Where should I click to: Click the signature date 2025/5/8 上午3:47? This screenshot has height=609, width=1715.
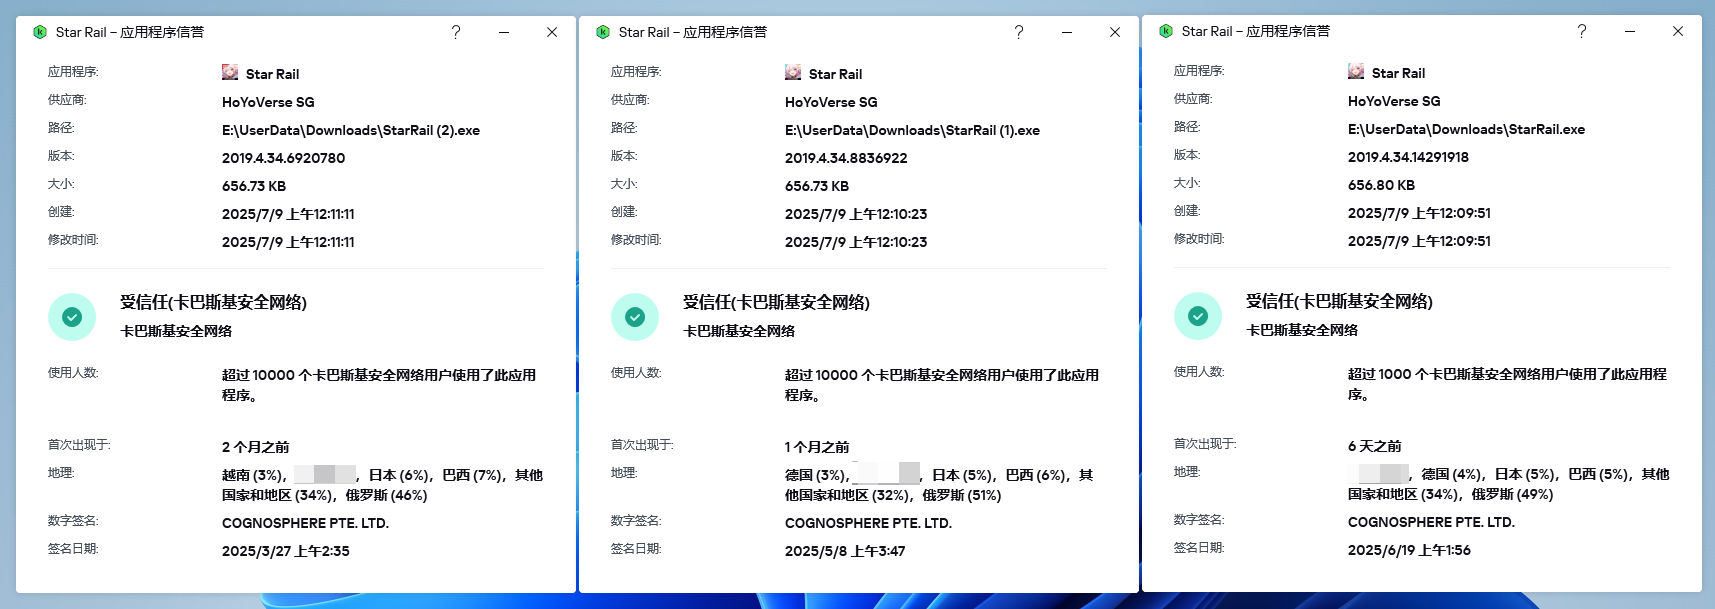(845, 551)
